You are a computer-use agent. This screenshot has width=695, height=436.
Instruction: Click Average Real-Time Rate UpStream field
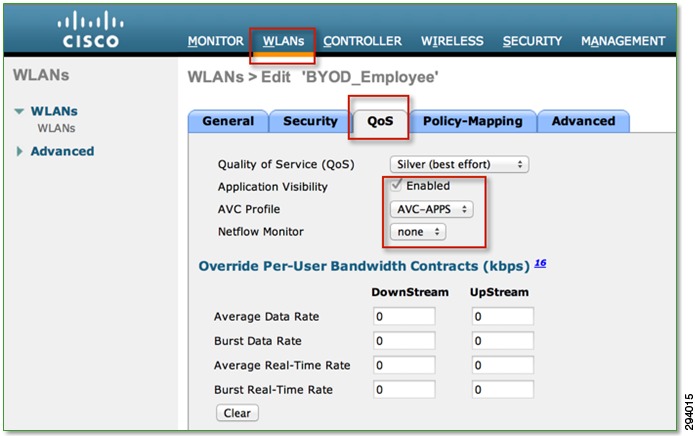coord(503,365)
